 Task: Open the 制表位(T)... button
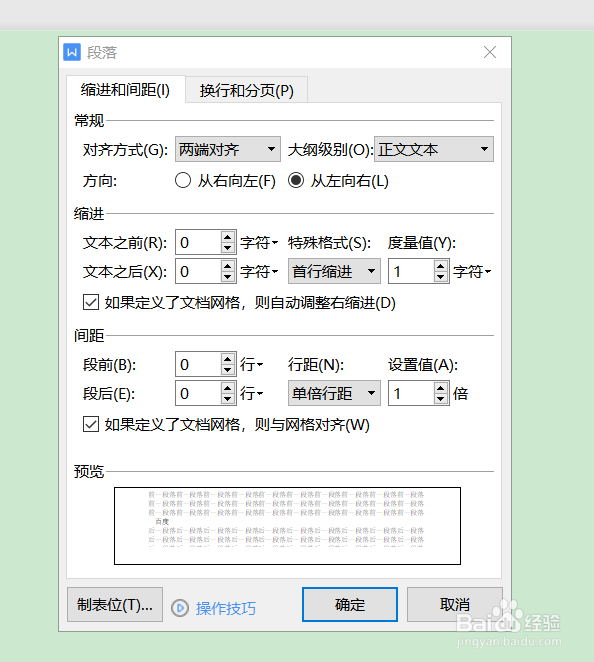click(115, 605)
